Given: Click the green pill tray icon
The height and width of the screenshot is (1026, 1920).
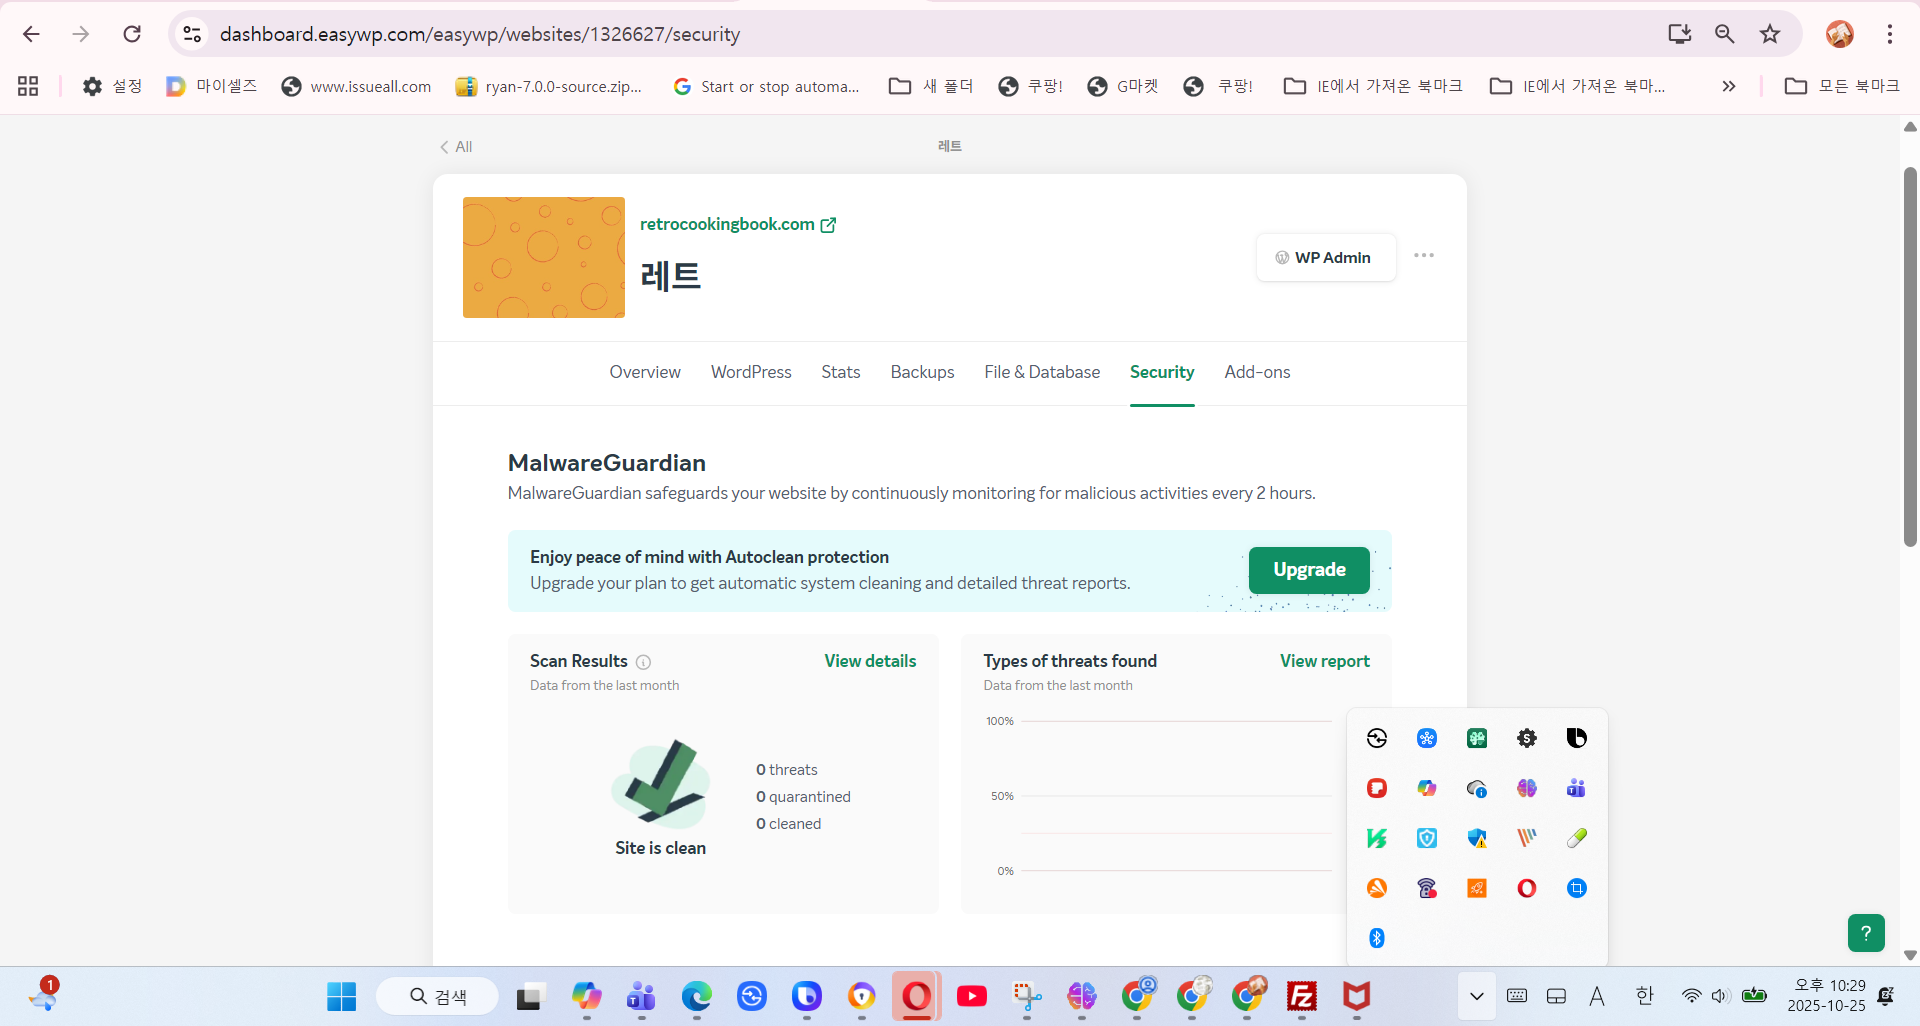Looking at the screenshot, I should pos(1577,838).
